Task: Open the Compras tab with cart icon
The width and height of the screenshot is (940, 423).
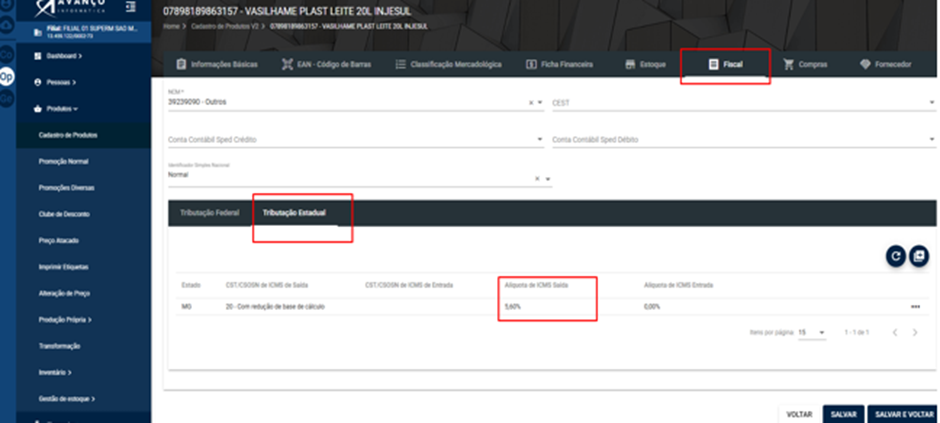Action: coord(805,65)
